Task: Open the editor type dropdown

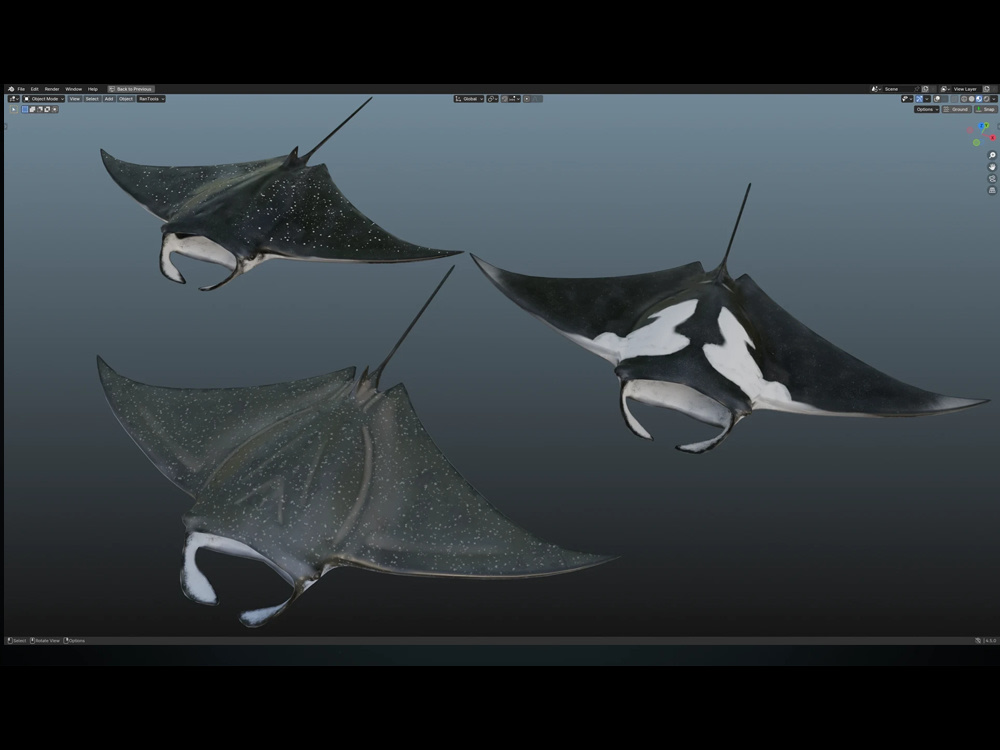Action: click(x=13, y=99)
